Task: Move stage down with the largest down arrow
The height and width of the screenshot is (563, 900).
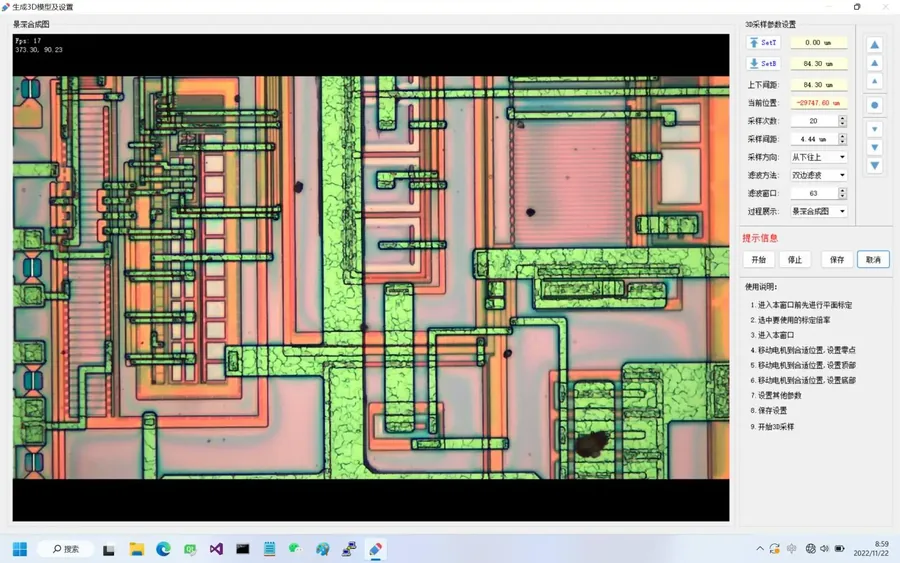Action: 874,166
